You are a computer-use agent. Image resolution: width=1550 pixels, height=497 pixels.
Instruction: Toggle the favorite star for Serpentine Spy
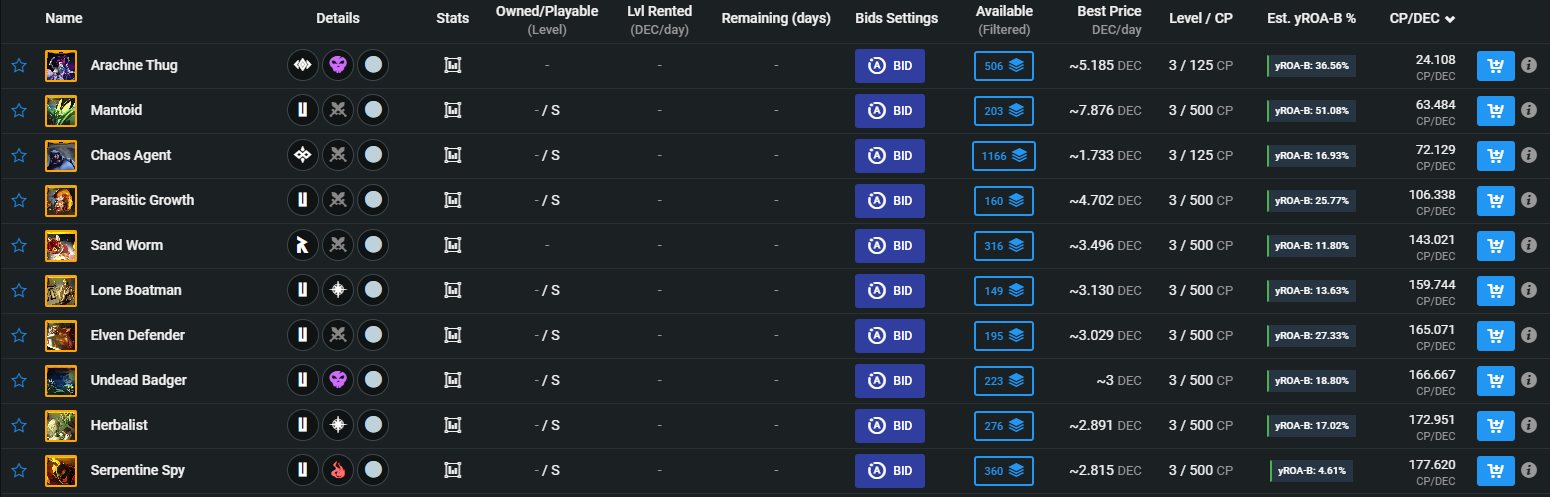18,471
